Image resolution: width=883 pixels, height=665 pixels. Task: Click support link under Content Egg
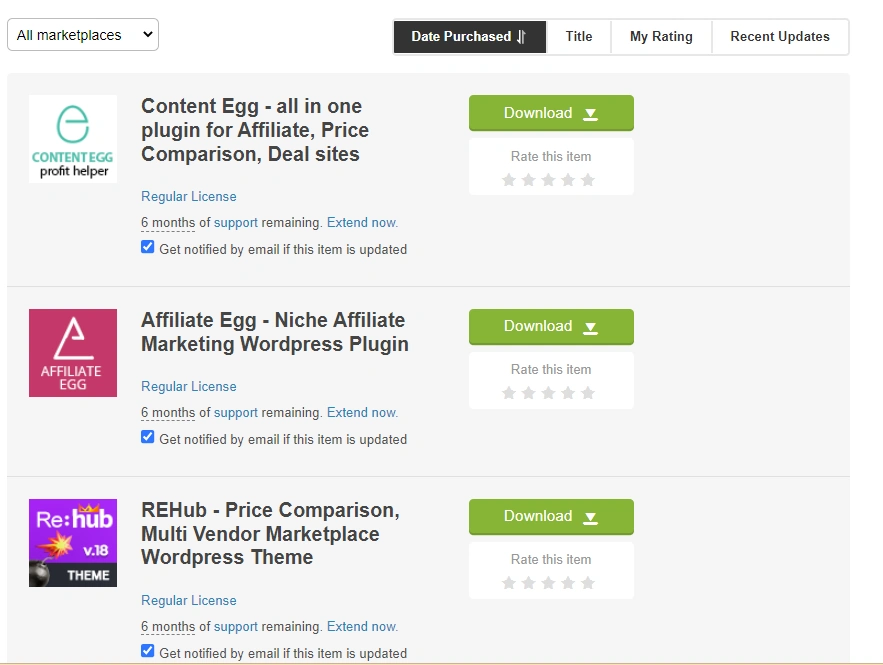(x=235, y=223)
